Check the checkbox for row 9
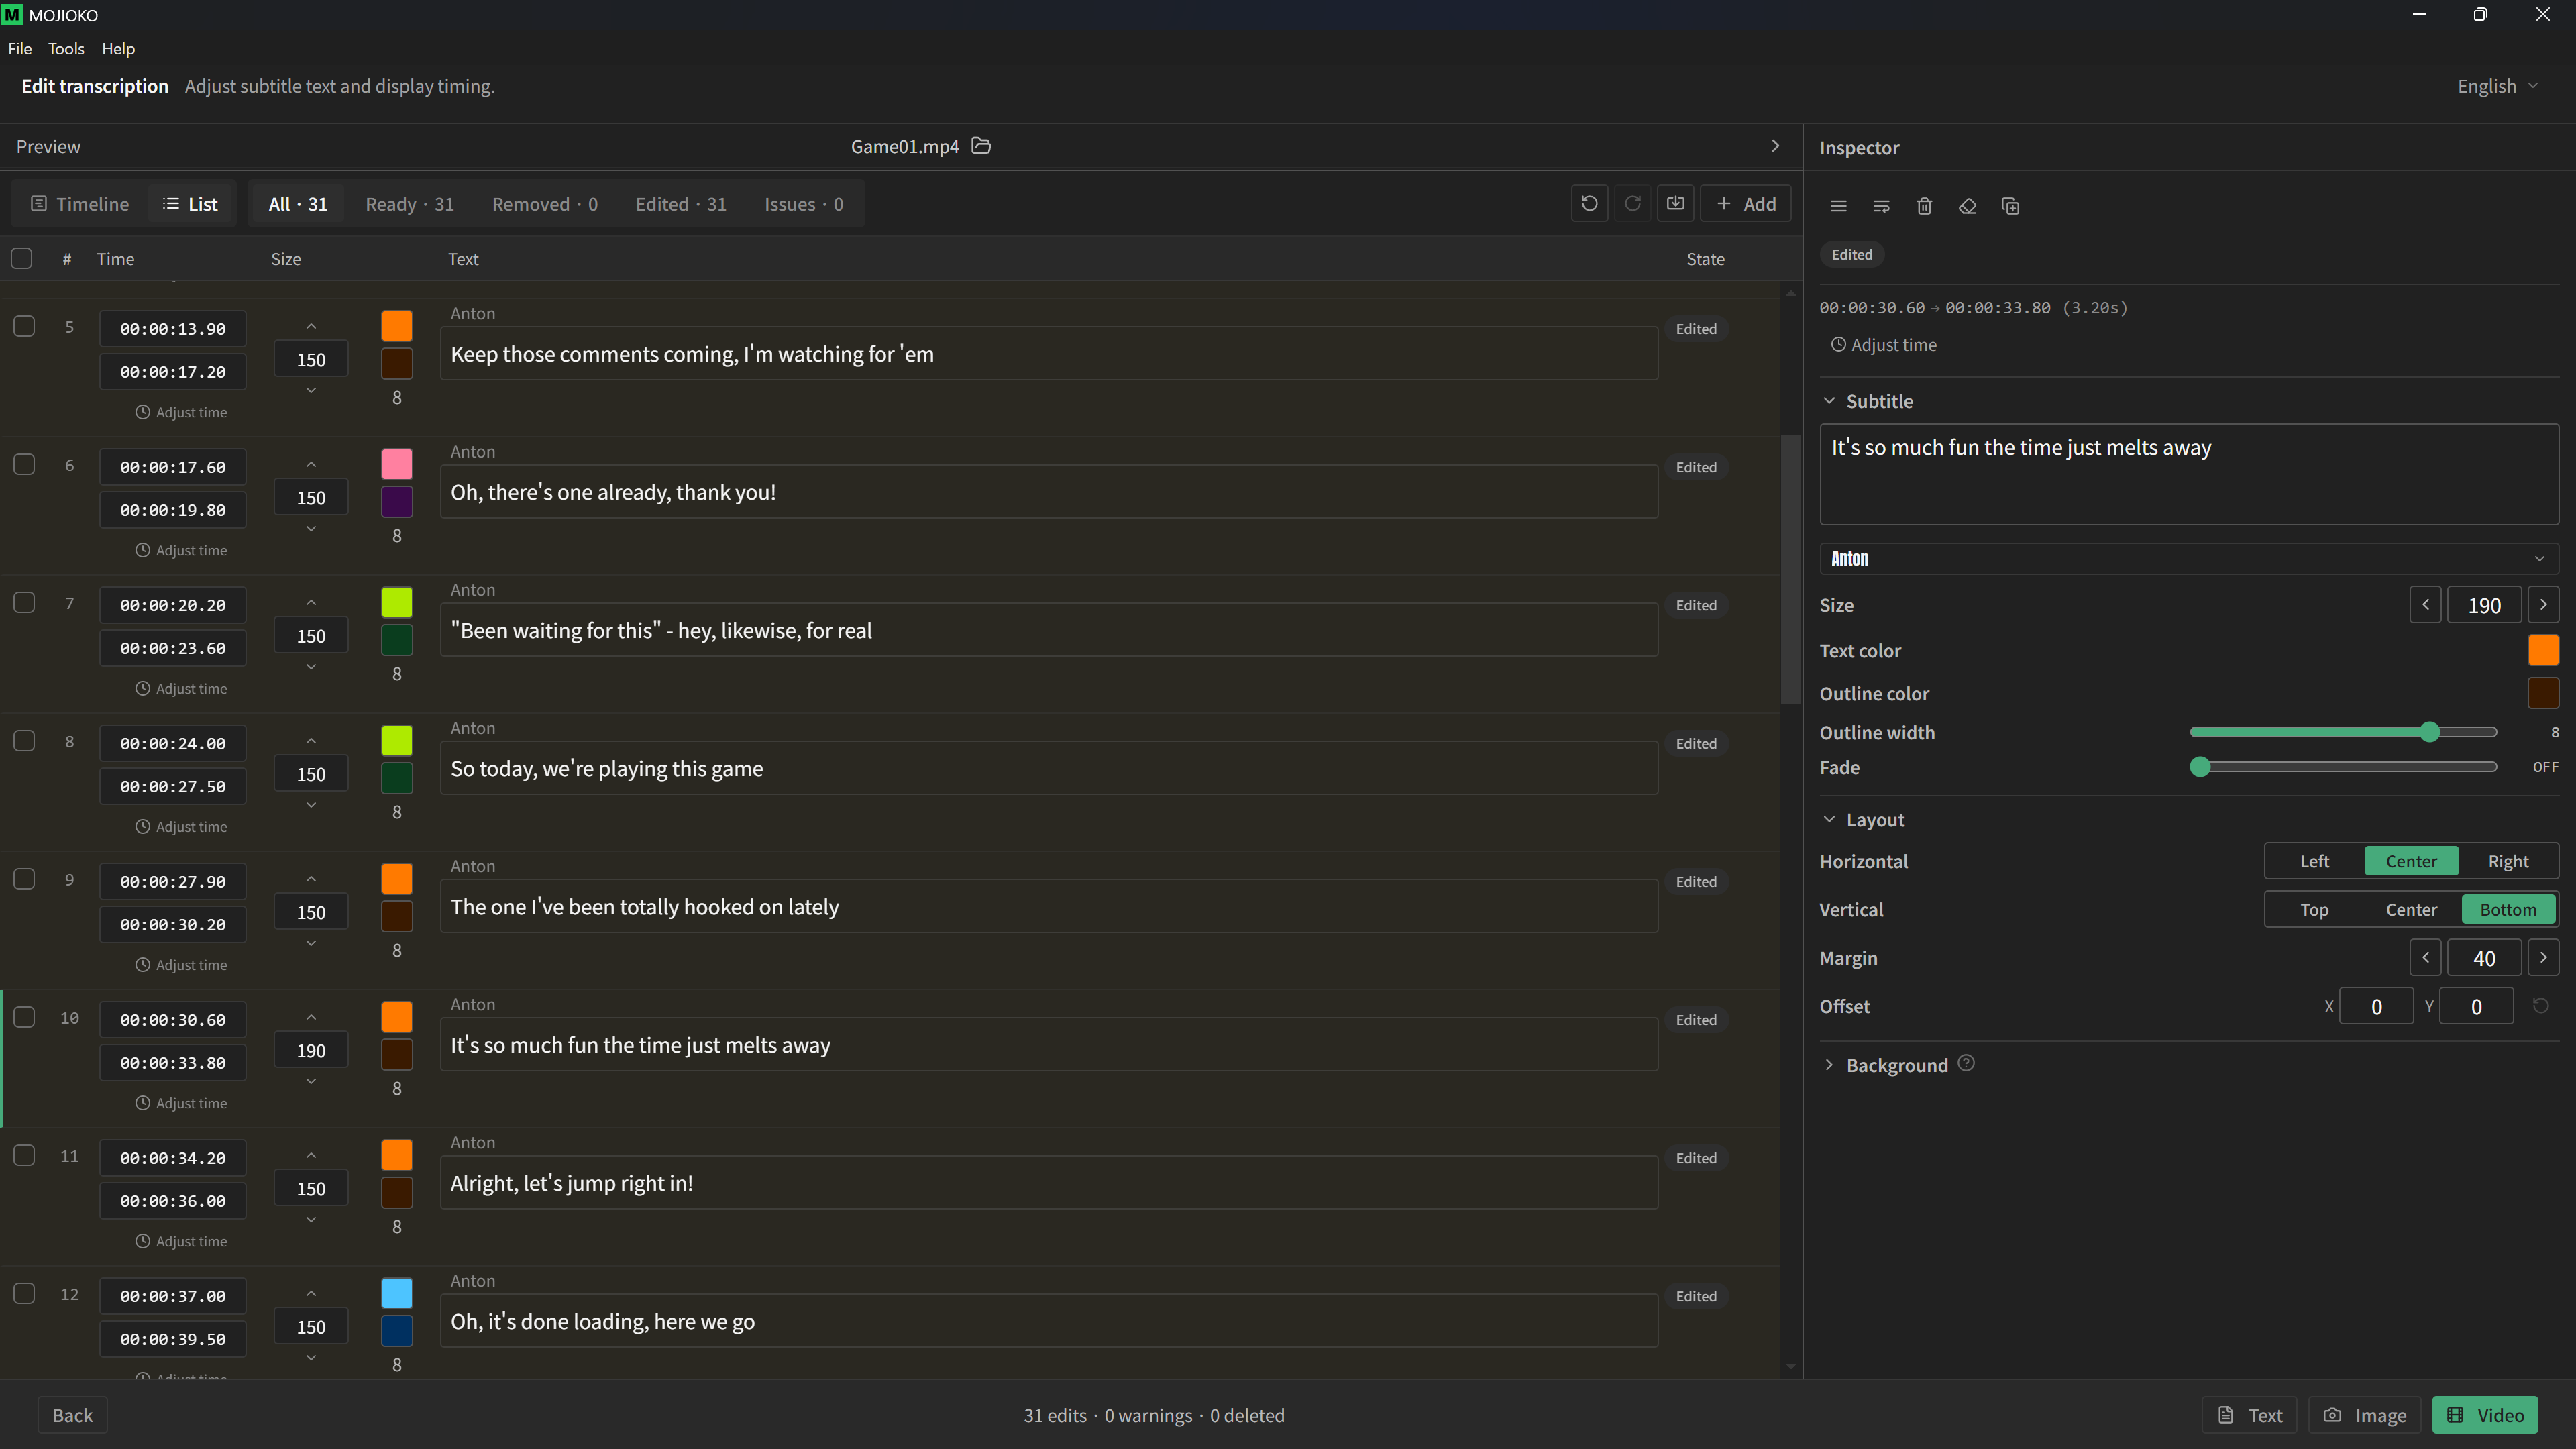 pyautogui.click(x=24, y=879)
